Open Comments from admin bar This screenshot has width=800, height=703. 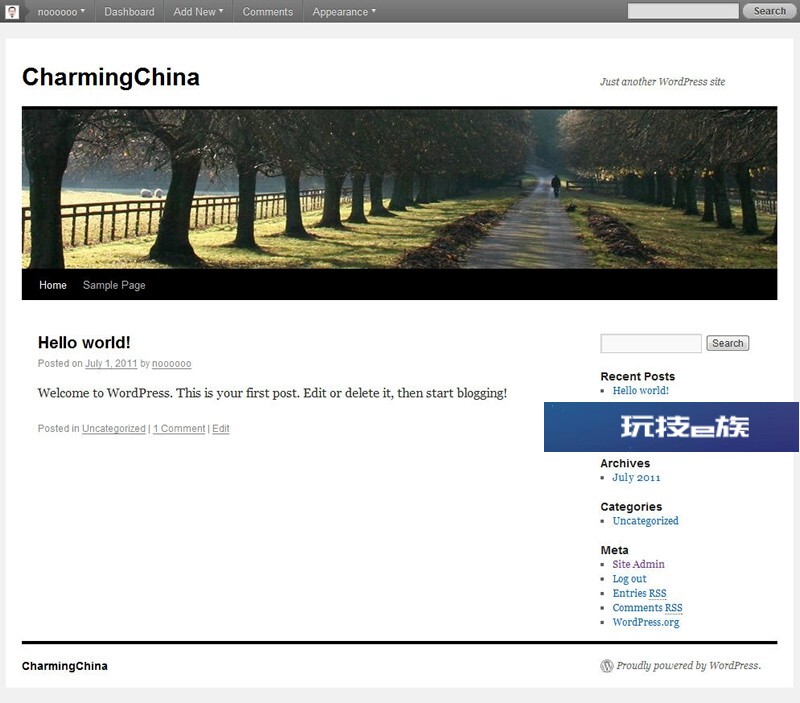(268, 11)
